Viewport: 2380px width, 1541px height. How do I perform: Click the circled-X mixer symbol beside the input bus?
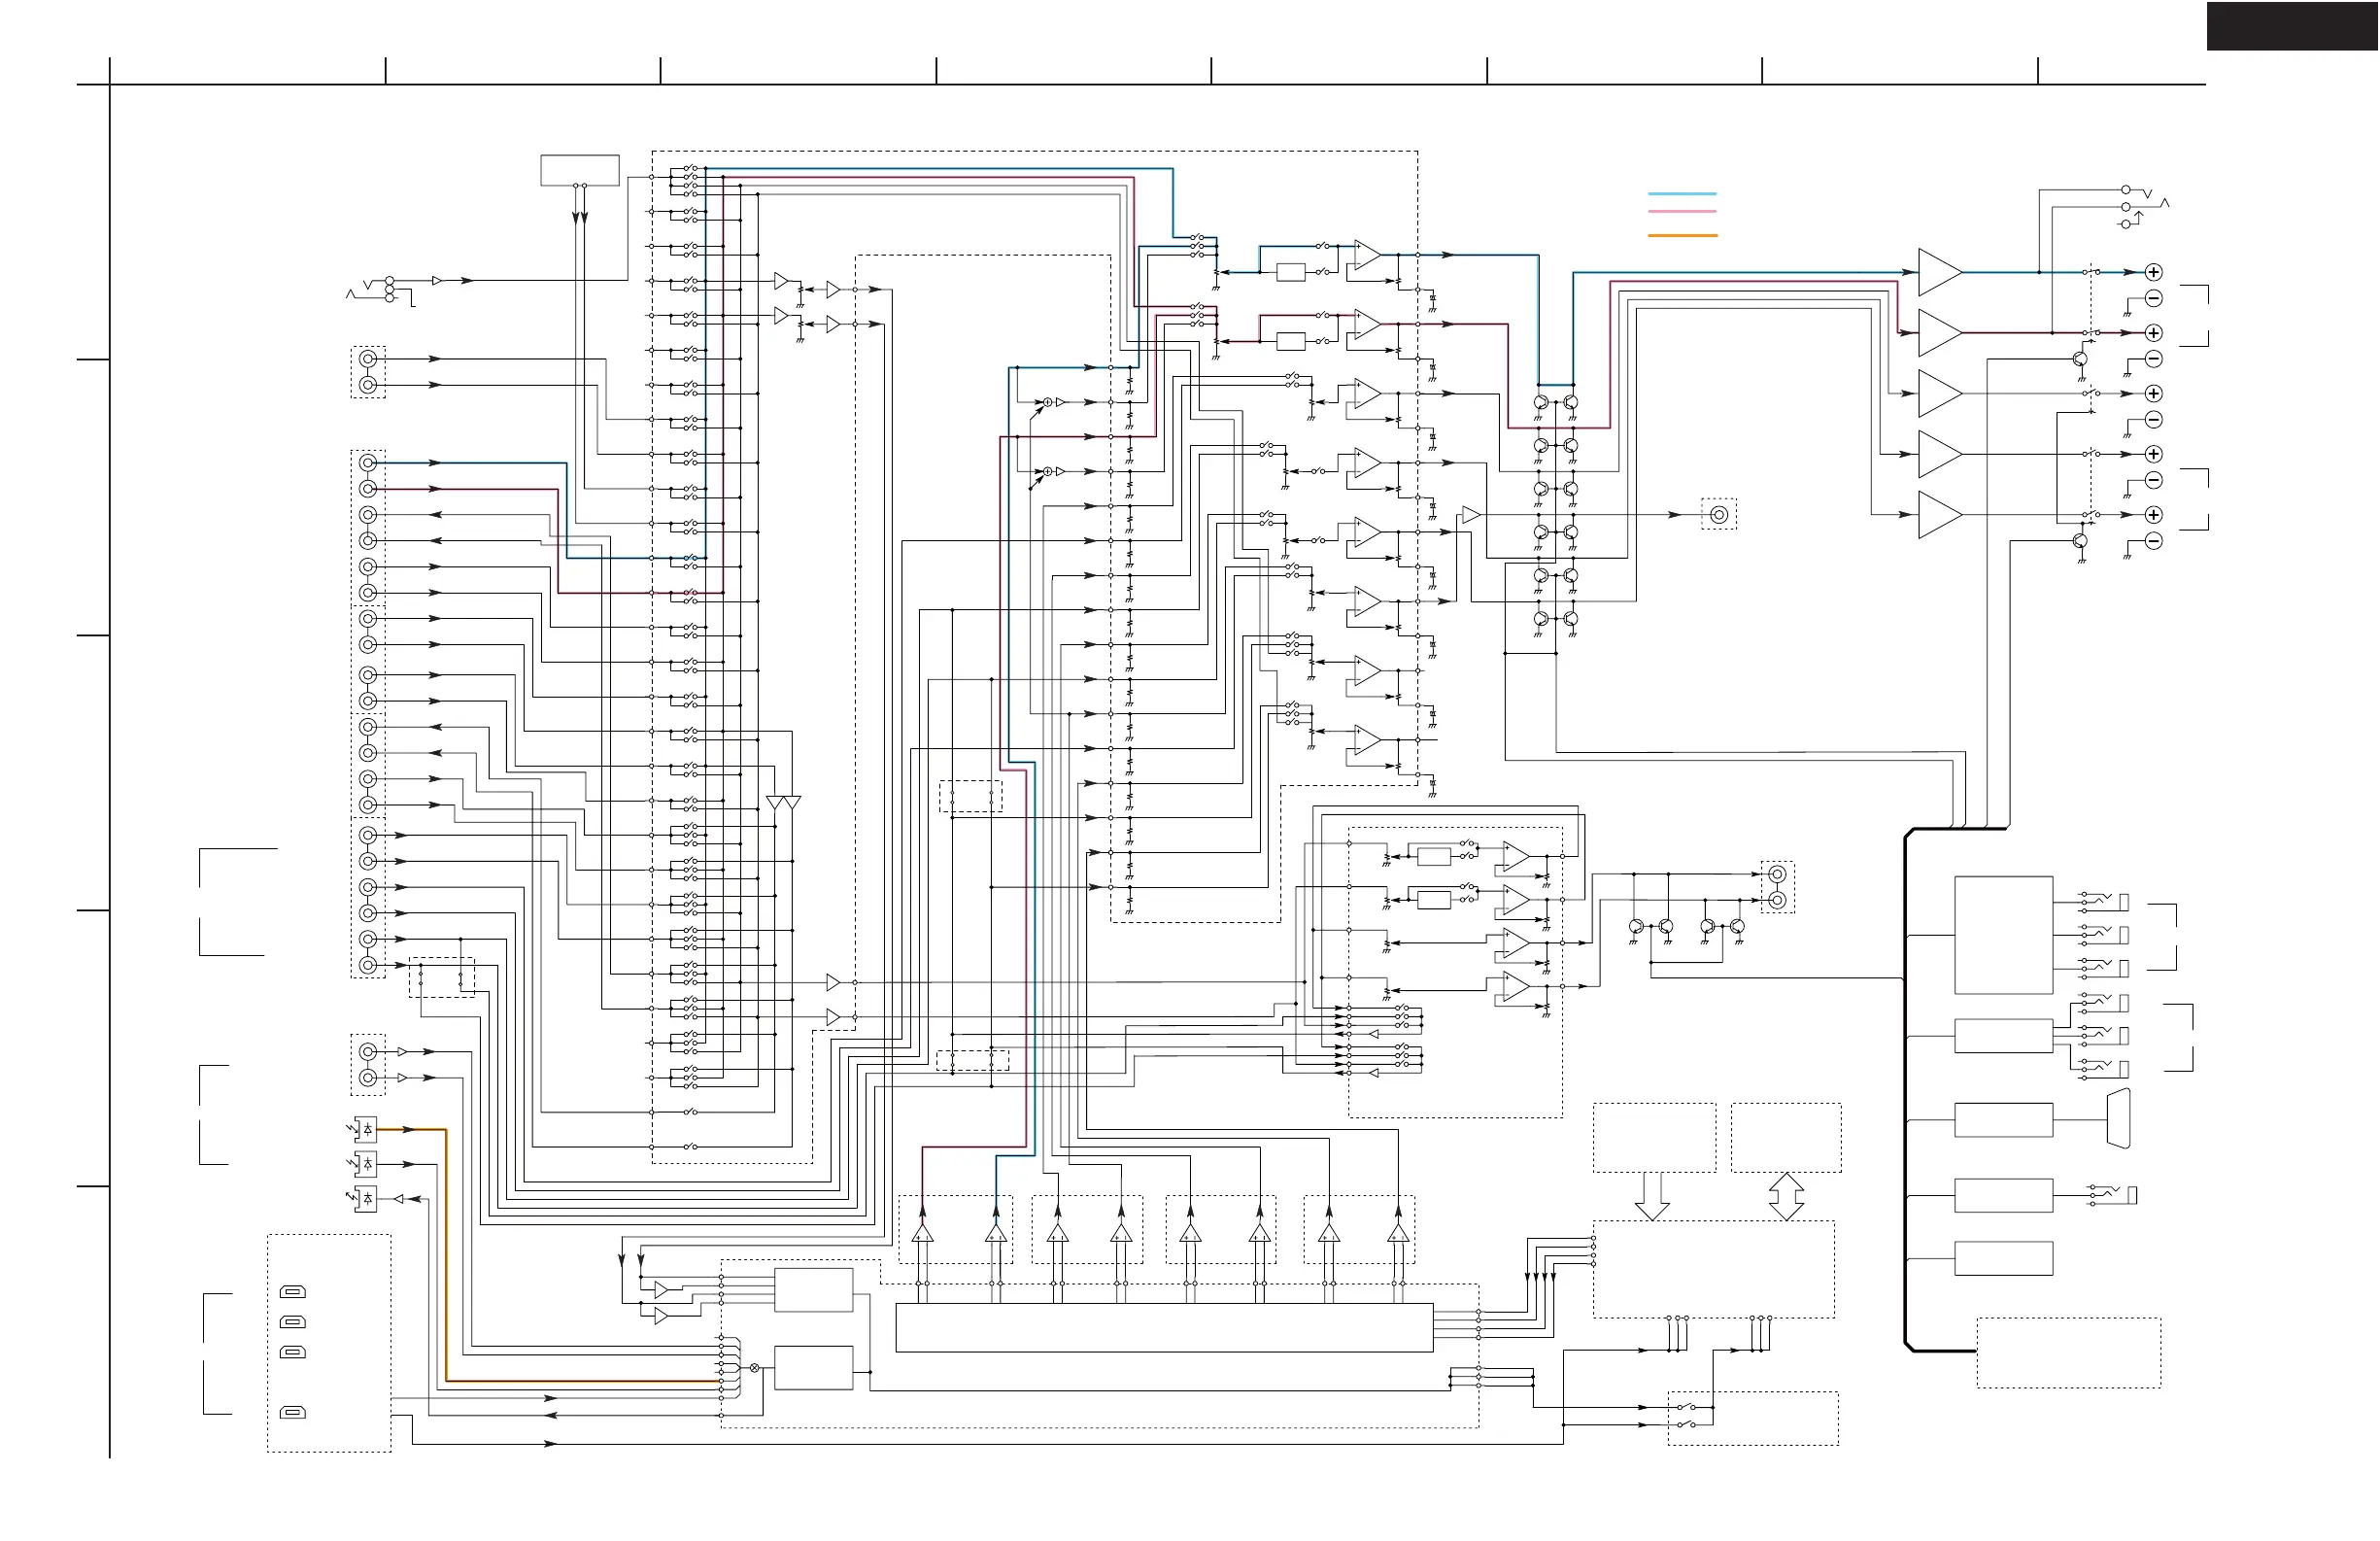click(x=754, y=1368)
